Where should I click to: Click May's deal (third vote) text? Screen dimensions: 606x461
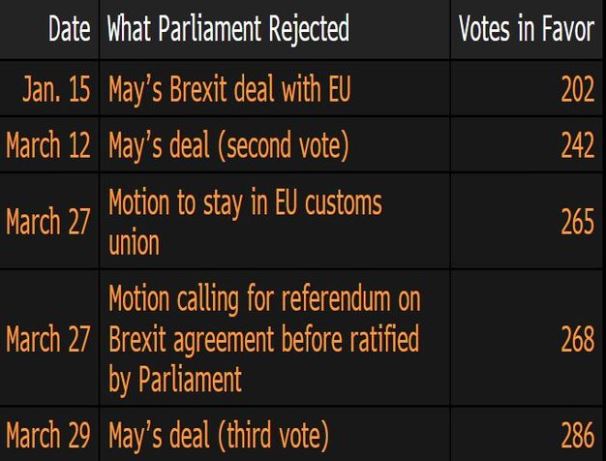tap(217, 436)
